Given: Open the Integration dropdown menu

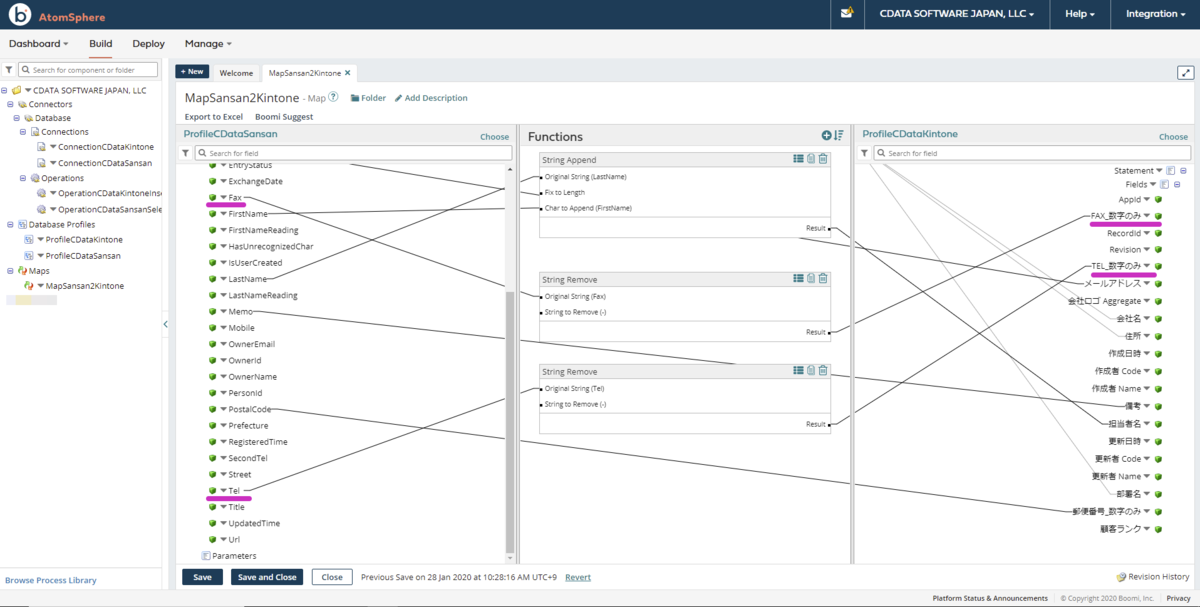Looking at the screenshot, I should click(1156, 14).
